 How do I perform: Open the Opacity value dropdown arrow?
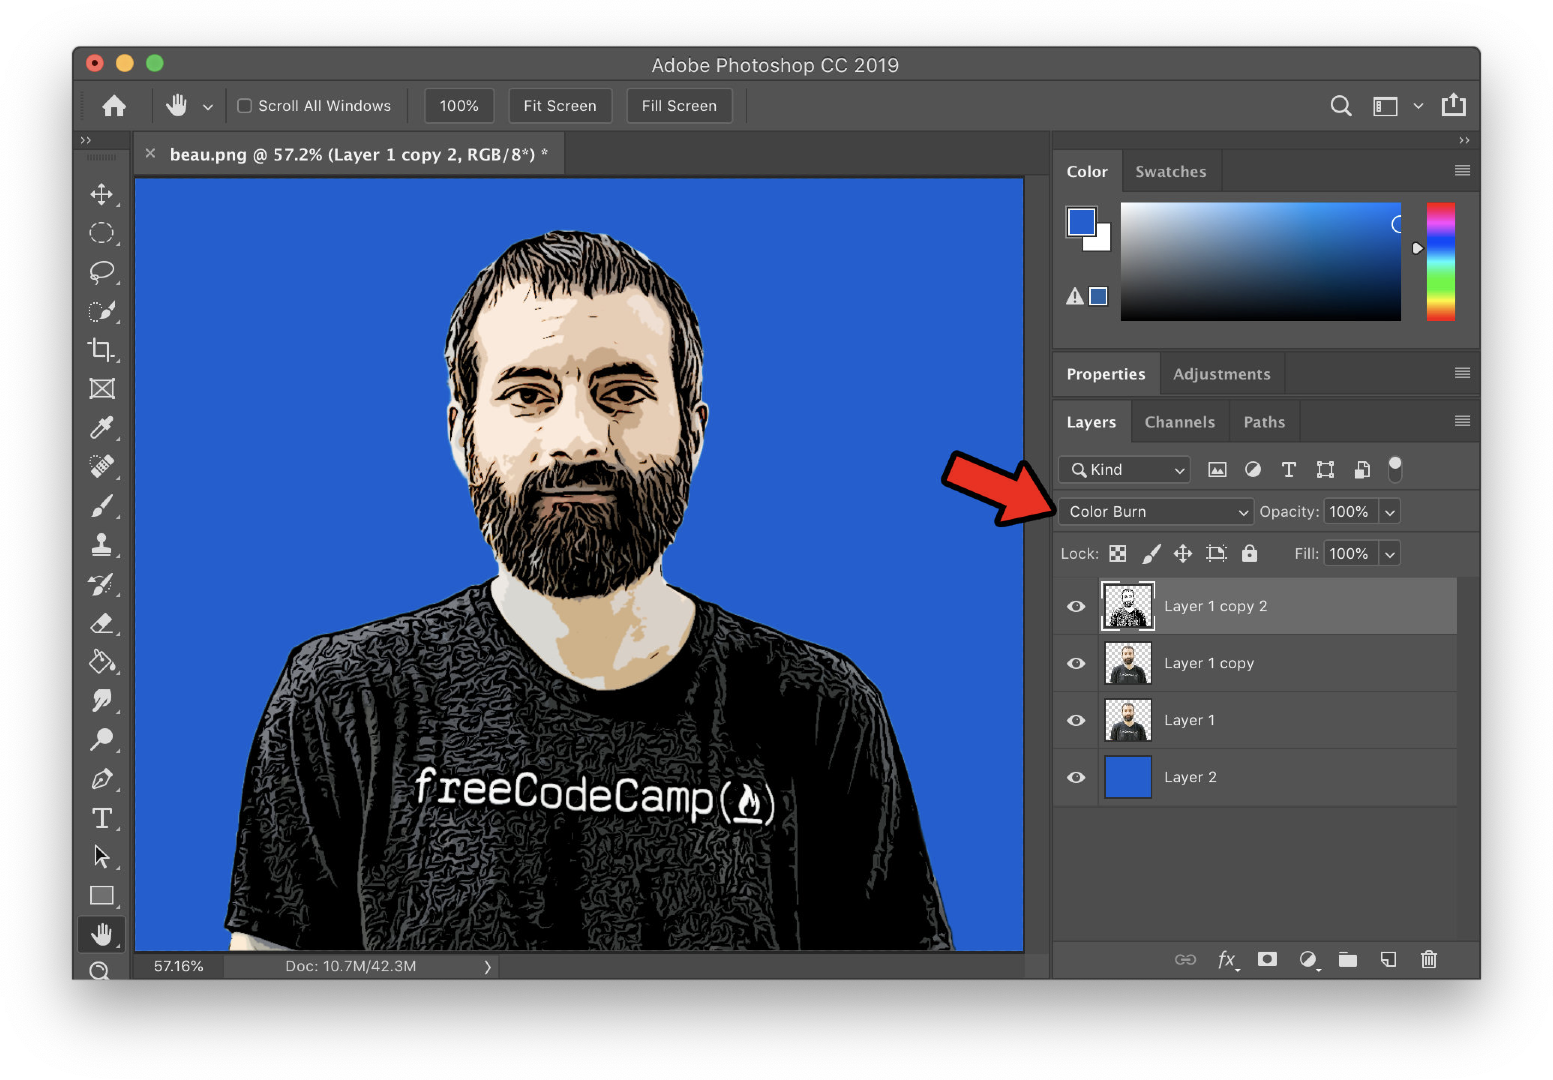tap(1389, 512)
